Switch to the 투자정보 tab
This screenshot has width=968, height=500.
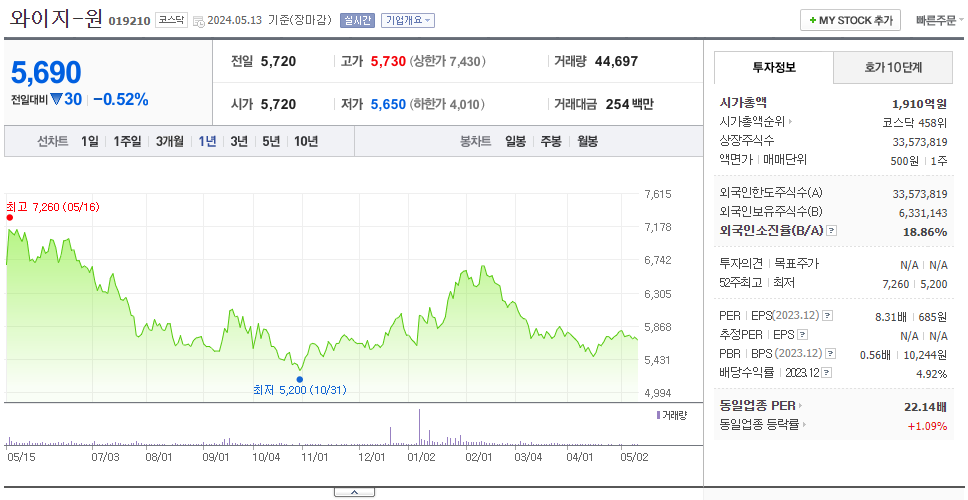point(774,68)
